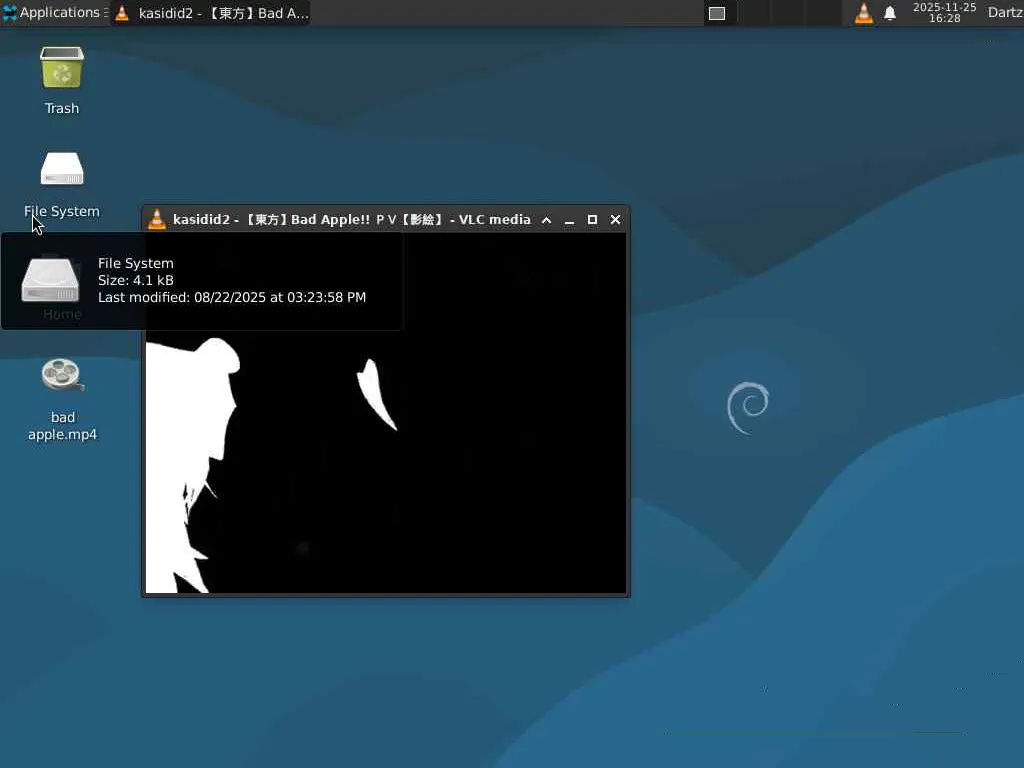Click the VLC cone tray icon

point(863,13)
